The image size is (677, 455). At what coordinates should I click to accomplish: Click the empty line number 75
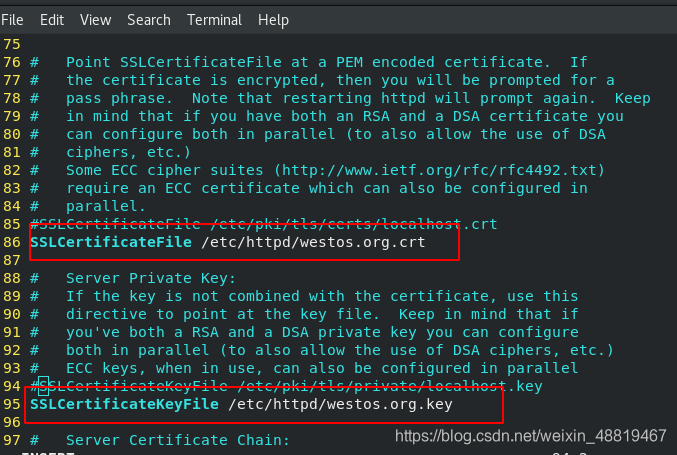[12, 44]
